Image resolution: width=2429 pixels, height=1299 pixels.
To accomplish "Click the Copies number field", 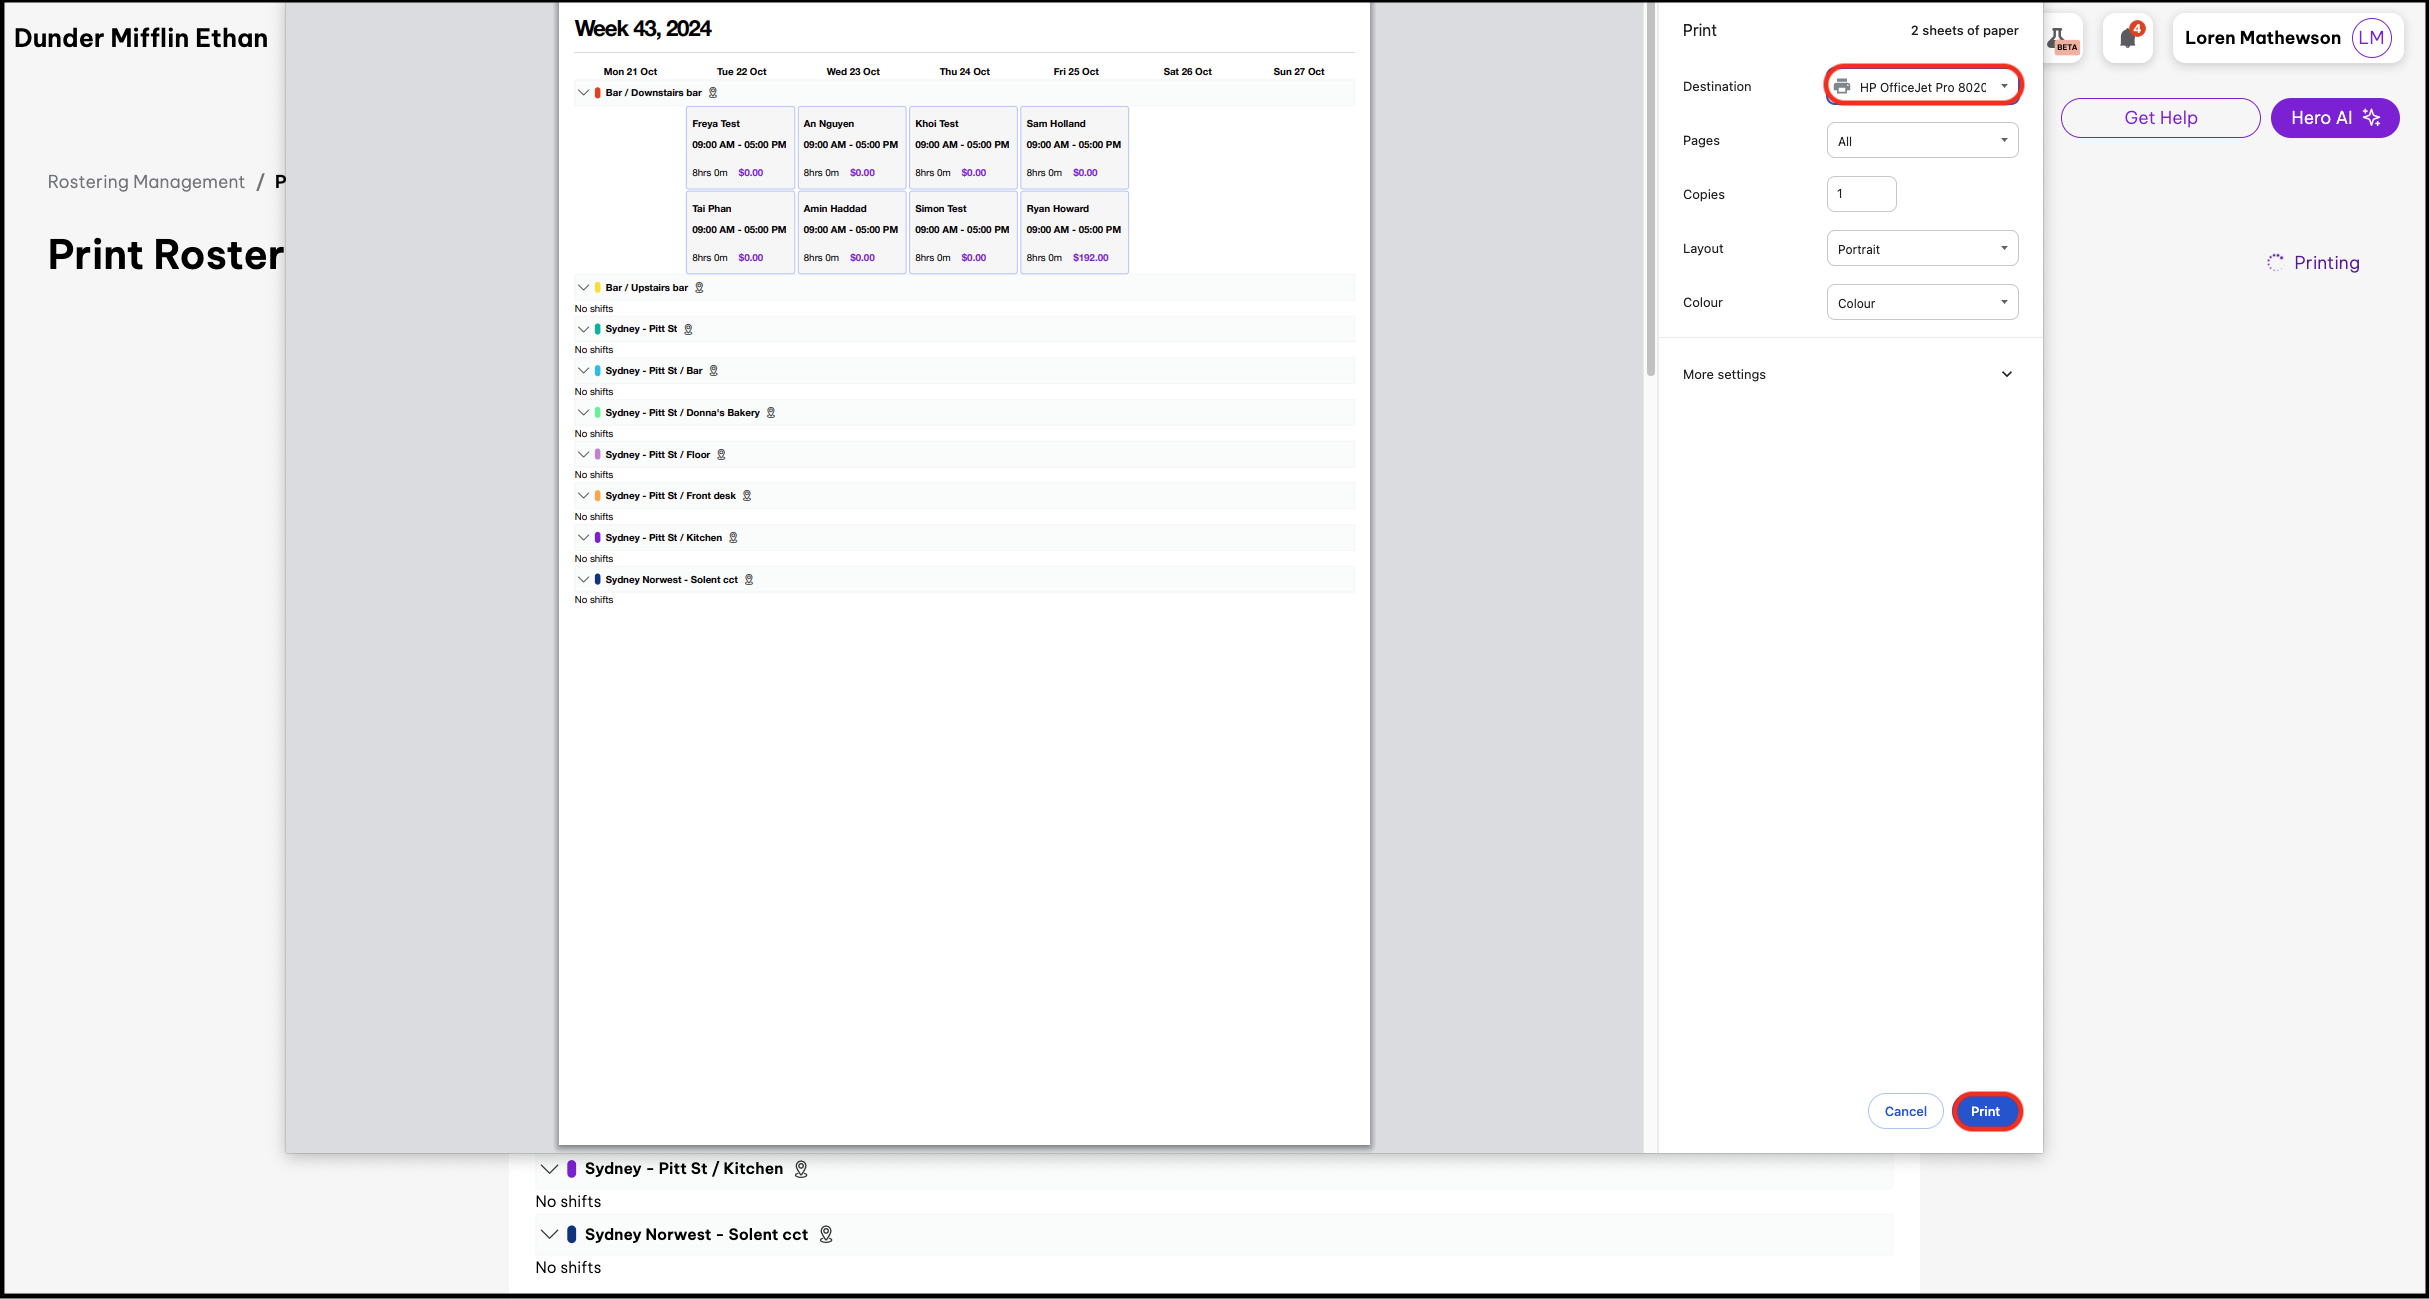I will [1861, 194].
